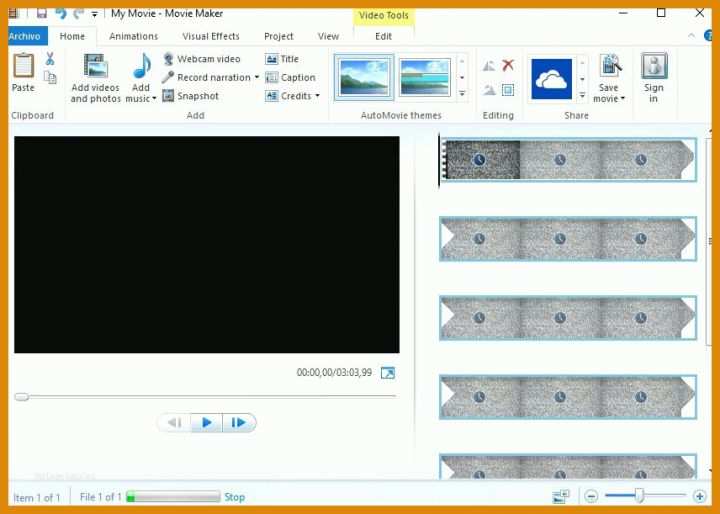The image size is (720, 514).
Task: View preview full screen icon
Action: point(388,373)
